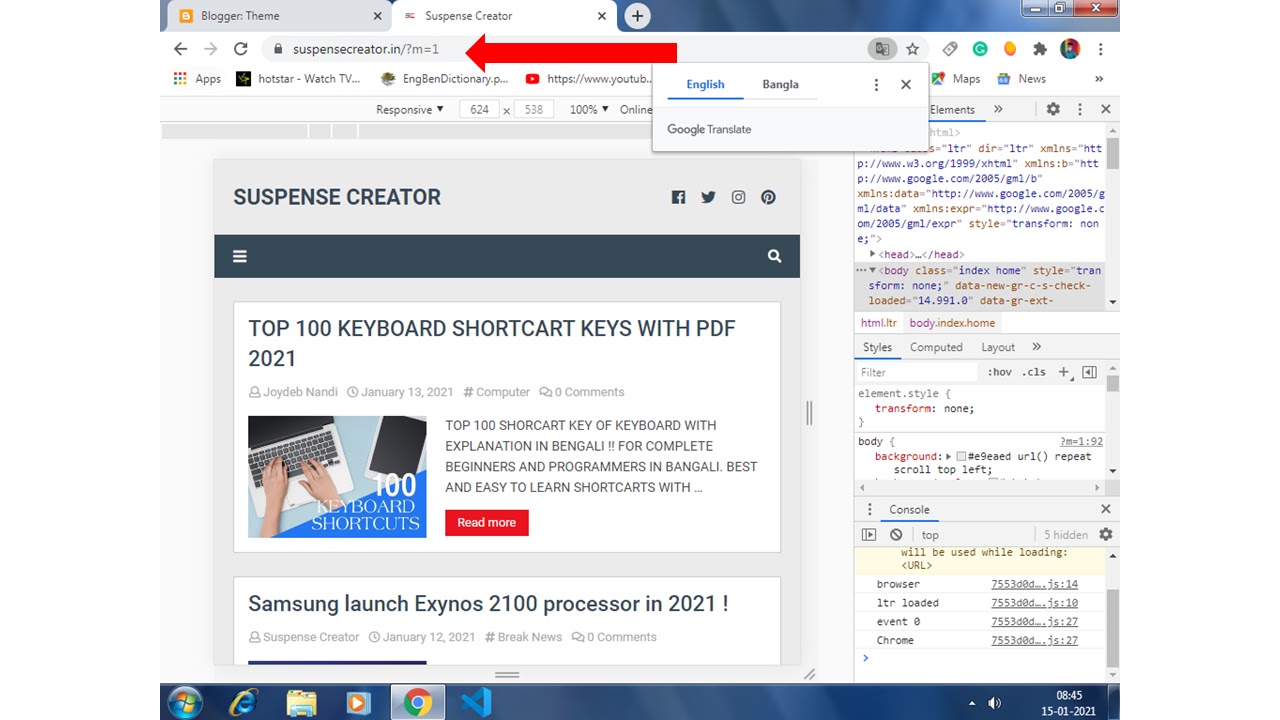Select the Bangla language tab
Screen dimensions: 1280x720
pos(780,85)
